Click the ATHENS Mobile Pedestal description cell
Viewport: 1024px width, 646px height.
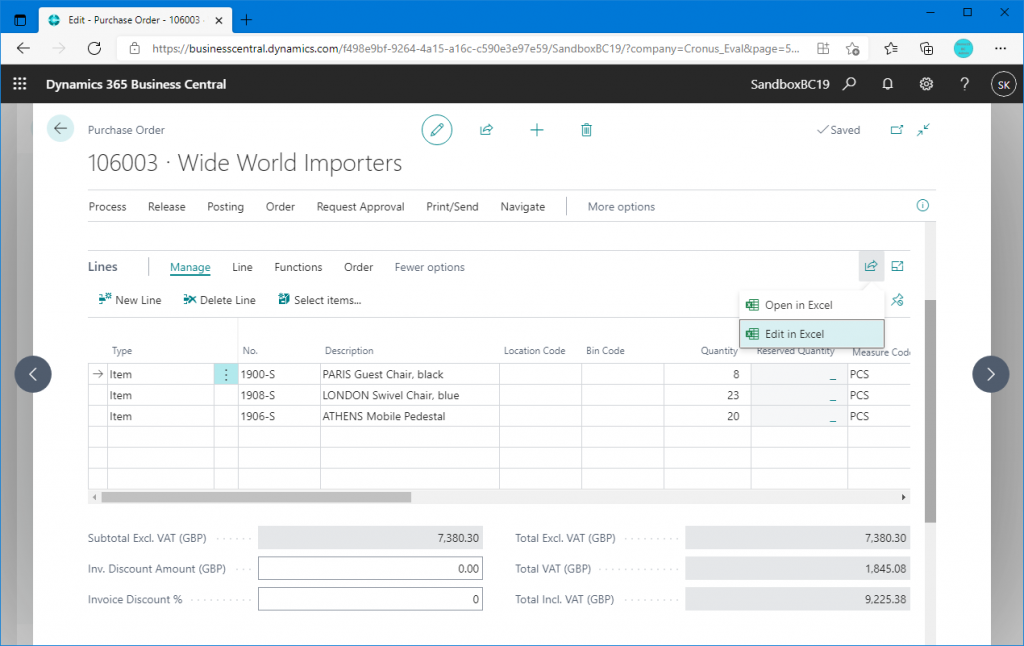tap(409, 416)
